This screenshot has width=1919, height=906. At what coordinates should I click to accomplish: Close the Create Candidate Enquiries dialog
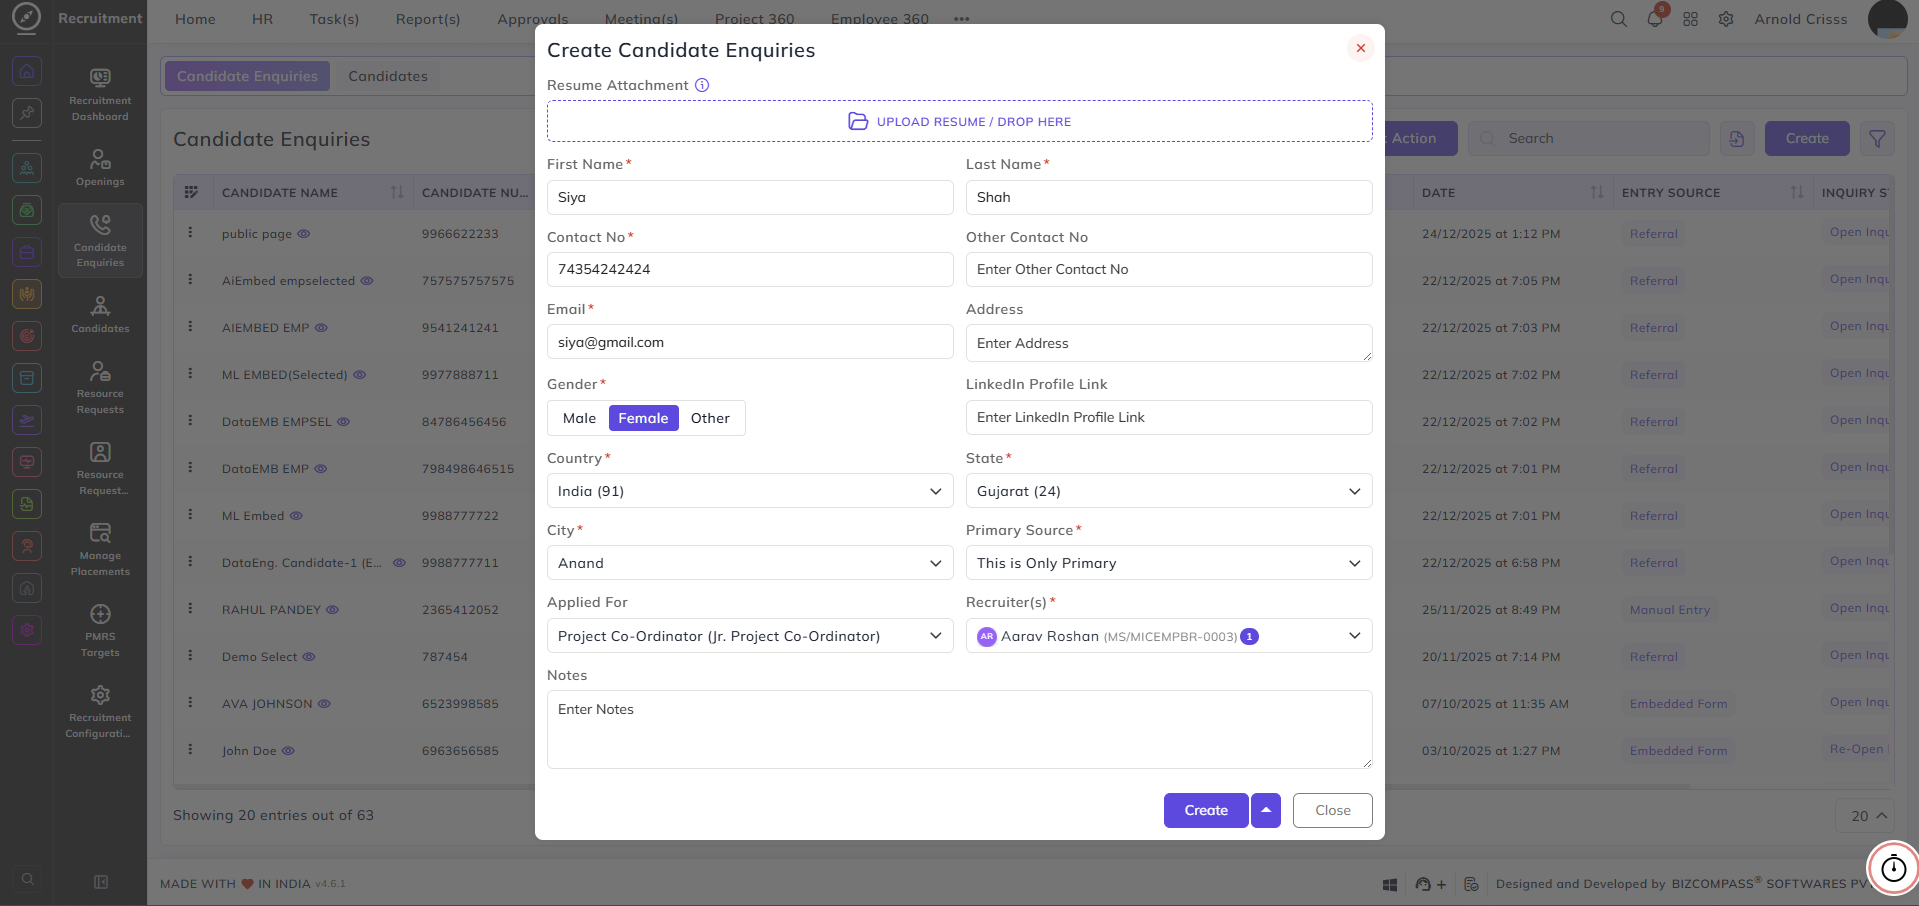[x=1361, y=48]
